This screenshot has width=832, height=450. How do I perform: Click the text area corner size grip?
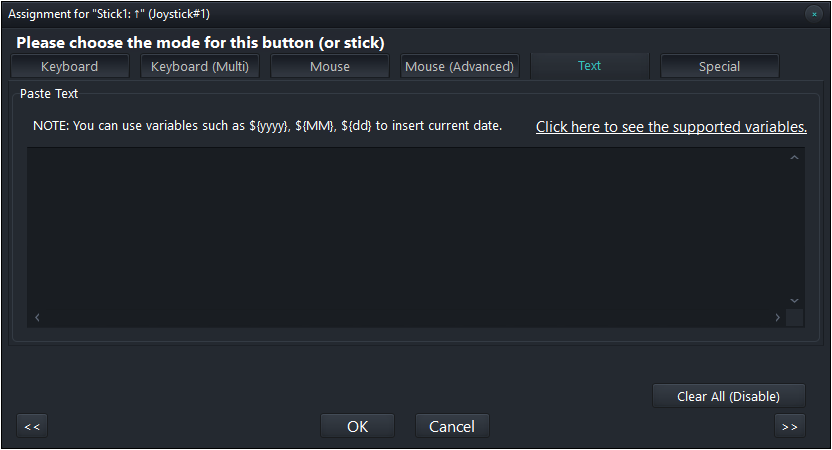pos(794,317)
